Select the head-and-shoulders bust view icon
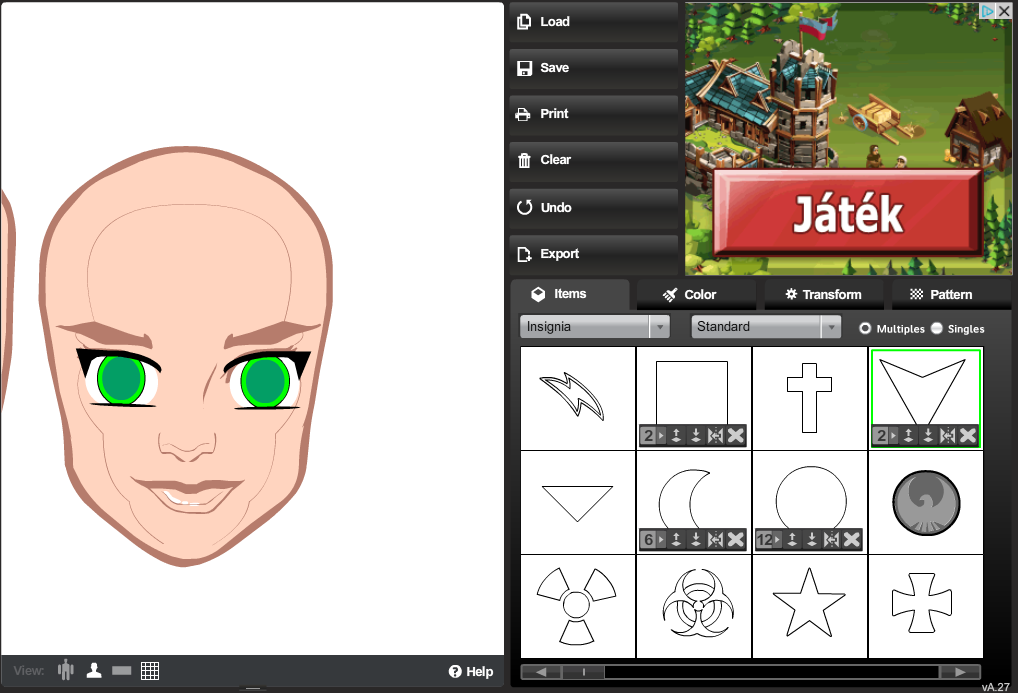 94,670
